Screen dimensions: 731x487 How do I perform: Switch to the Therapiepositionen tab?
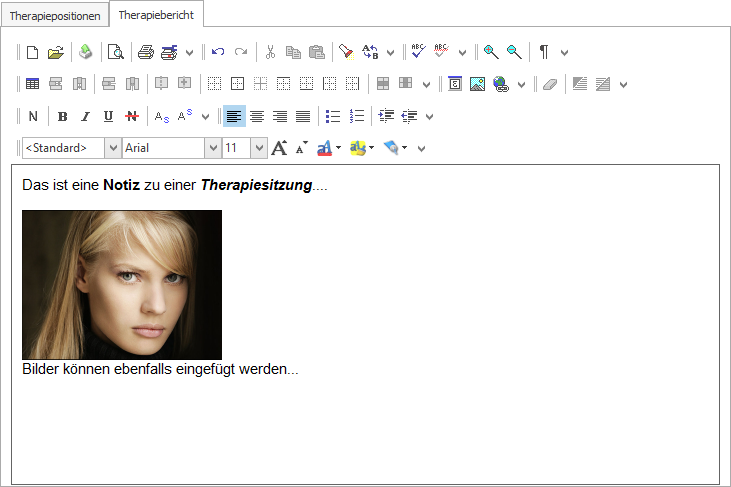pyautogui.click(x=55, y=16)
